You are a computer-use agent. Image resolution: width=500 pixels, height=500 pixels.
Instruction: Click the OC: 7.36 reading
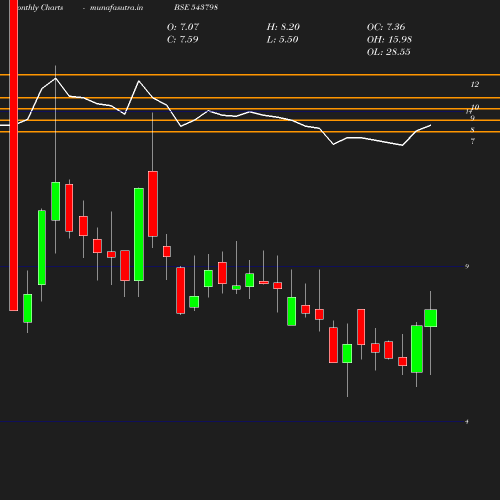[x=386, y=27]
